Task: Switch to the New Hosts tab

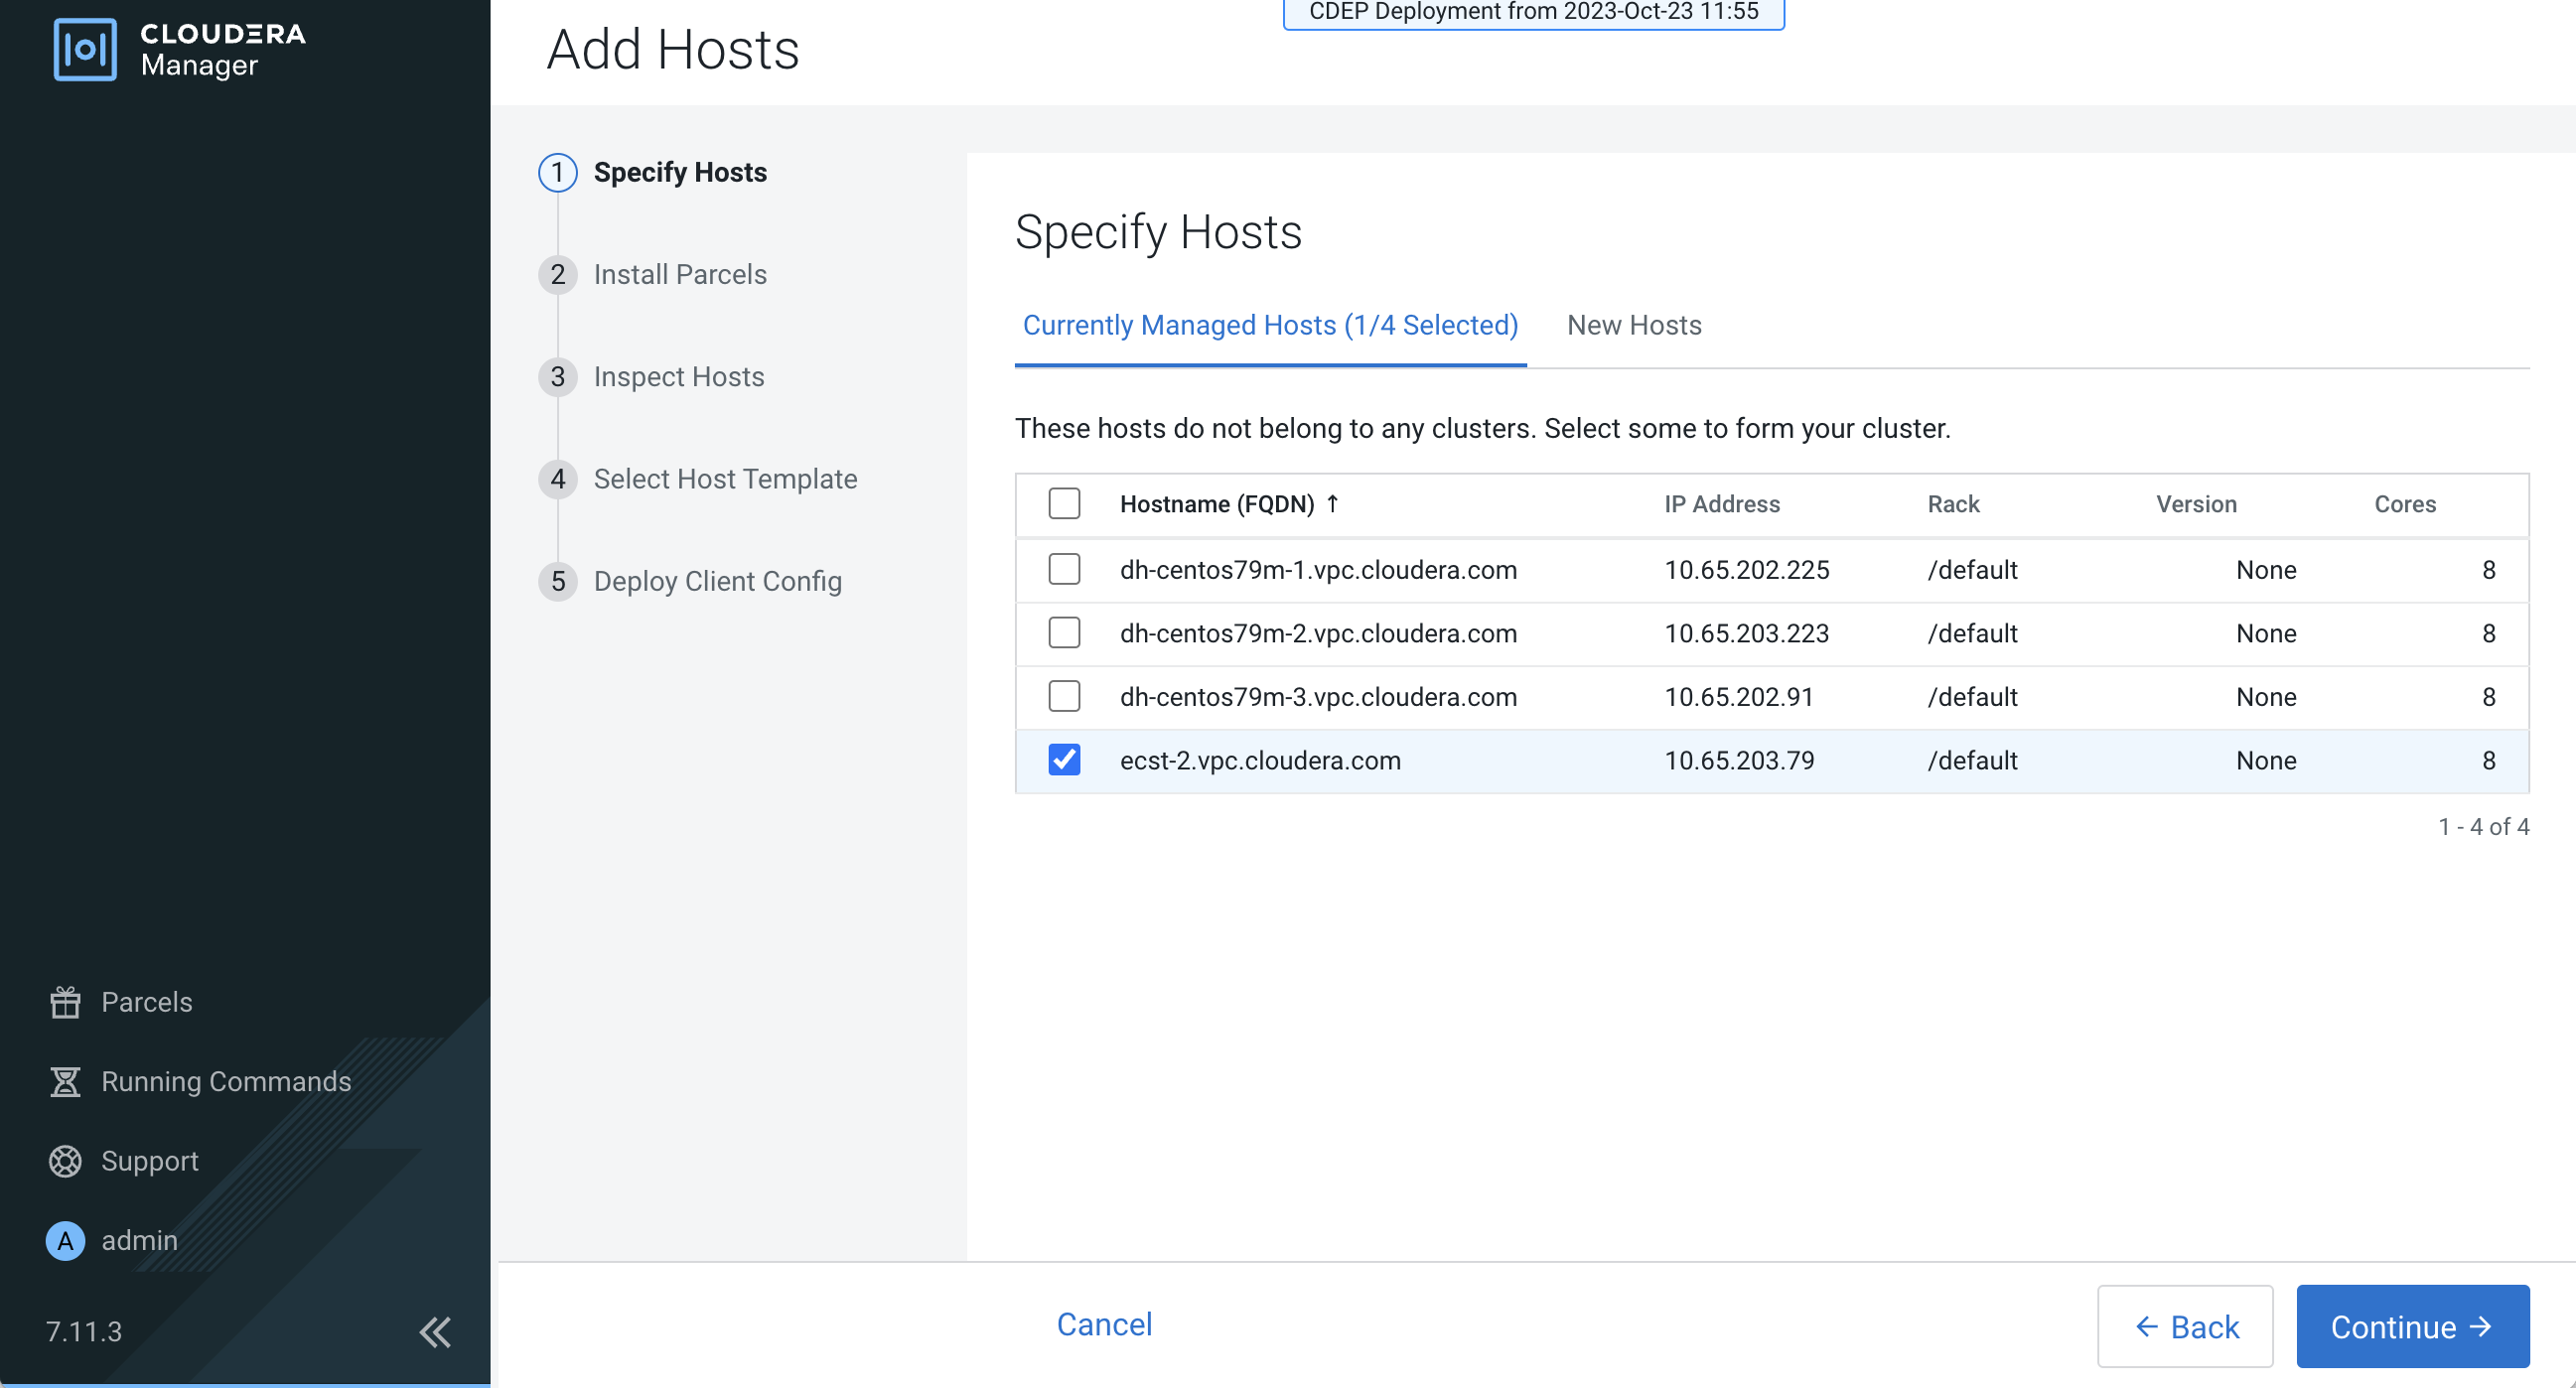Action: (1633, 326)
